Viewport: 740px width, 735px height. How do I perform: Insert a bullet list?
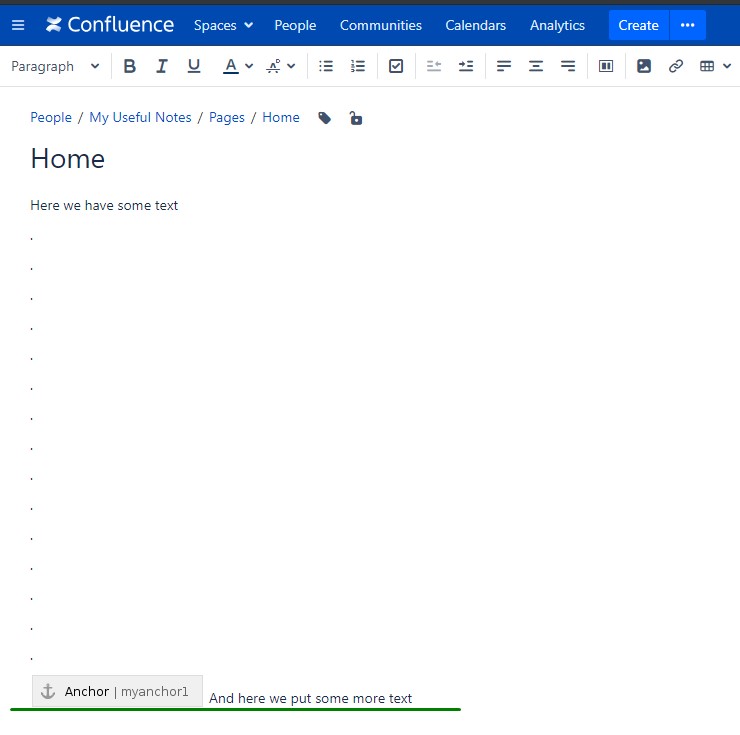326,66
